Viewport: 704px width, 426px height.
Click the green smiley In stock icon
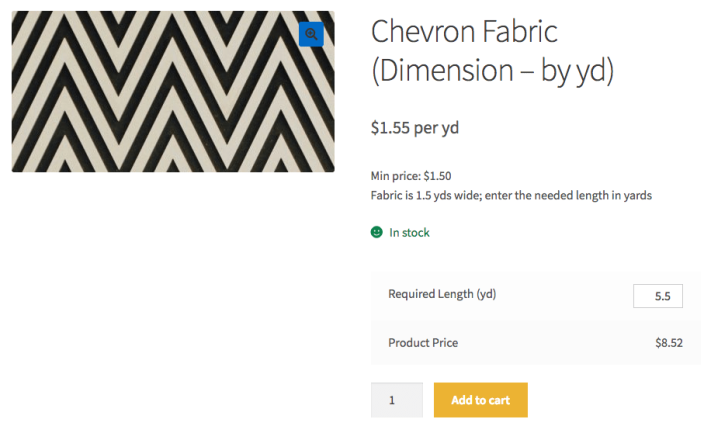(377, 232)
